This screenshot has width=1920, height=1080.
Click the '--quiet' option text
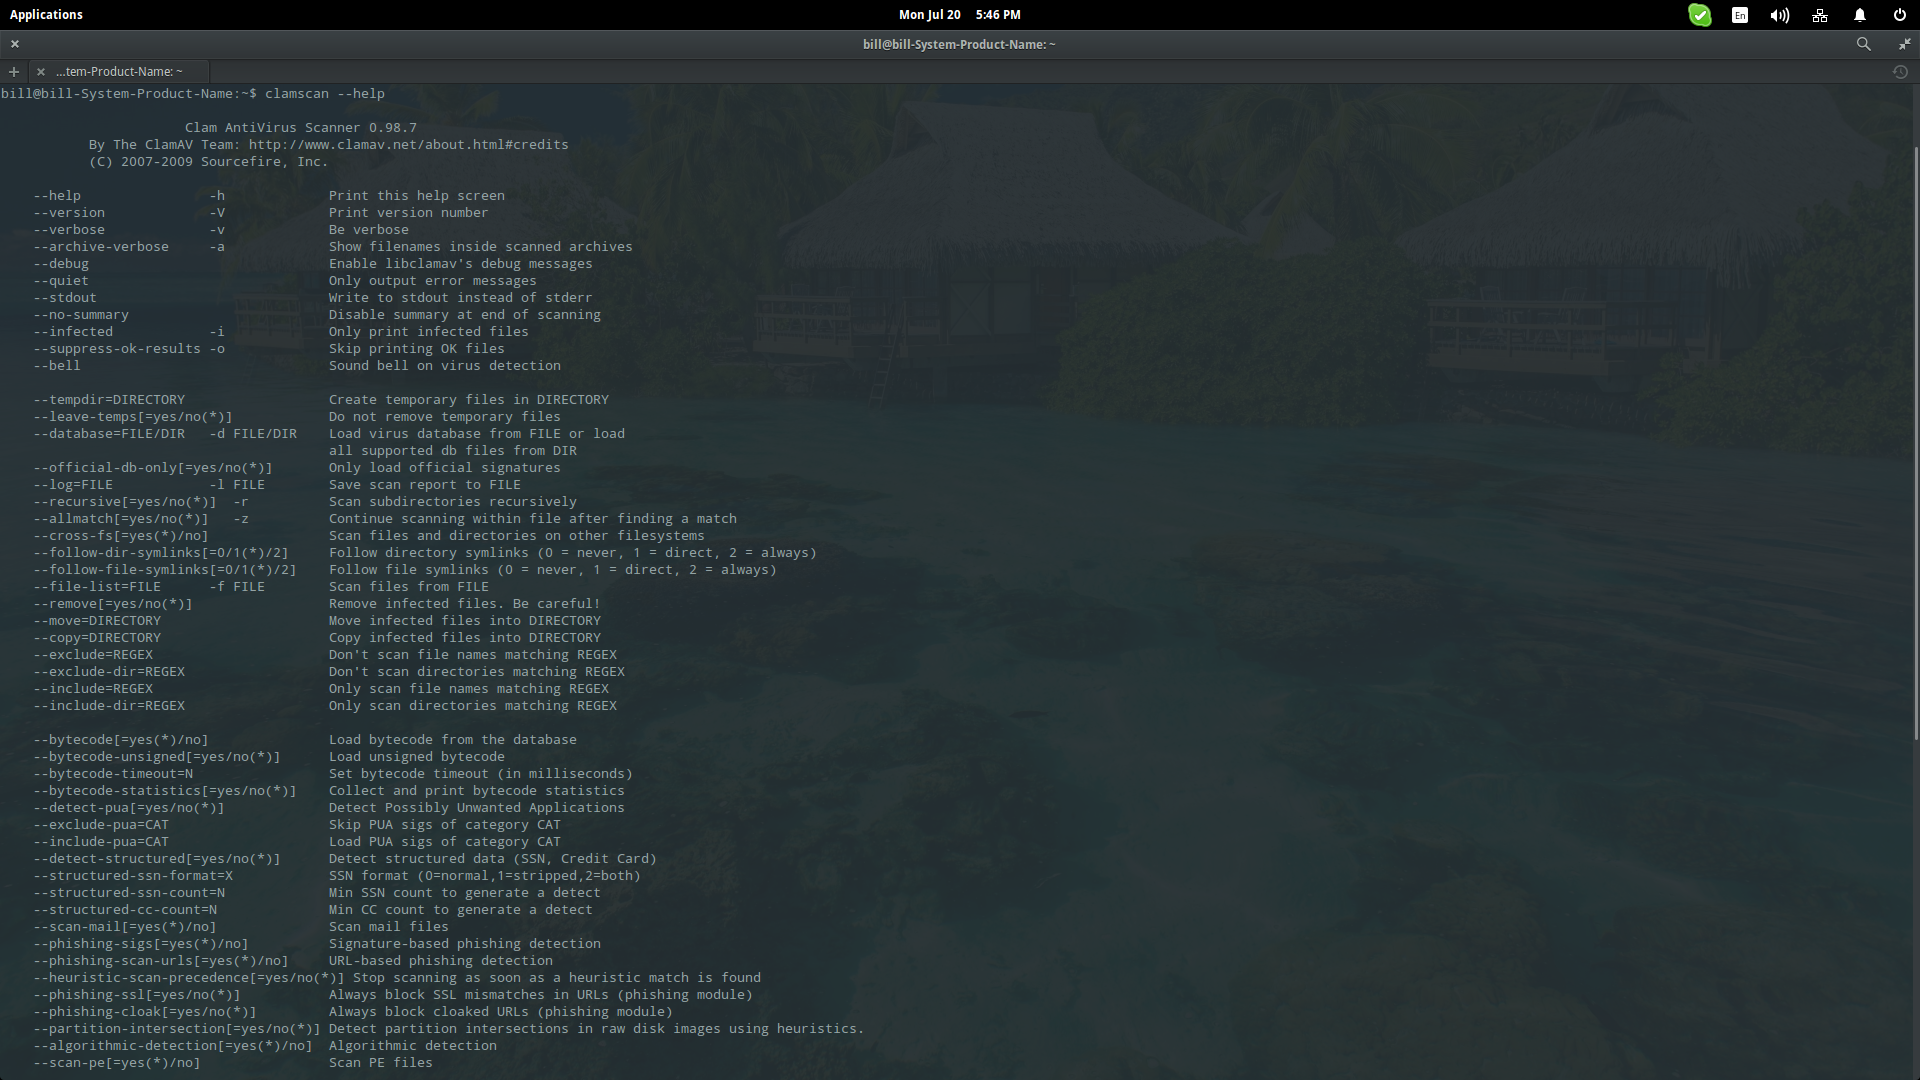point(61,281)
